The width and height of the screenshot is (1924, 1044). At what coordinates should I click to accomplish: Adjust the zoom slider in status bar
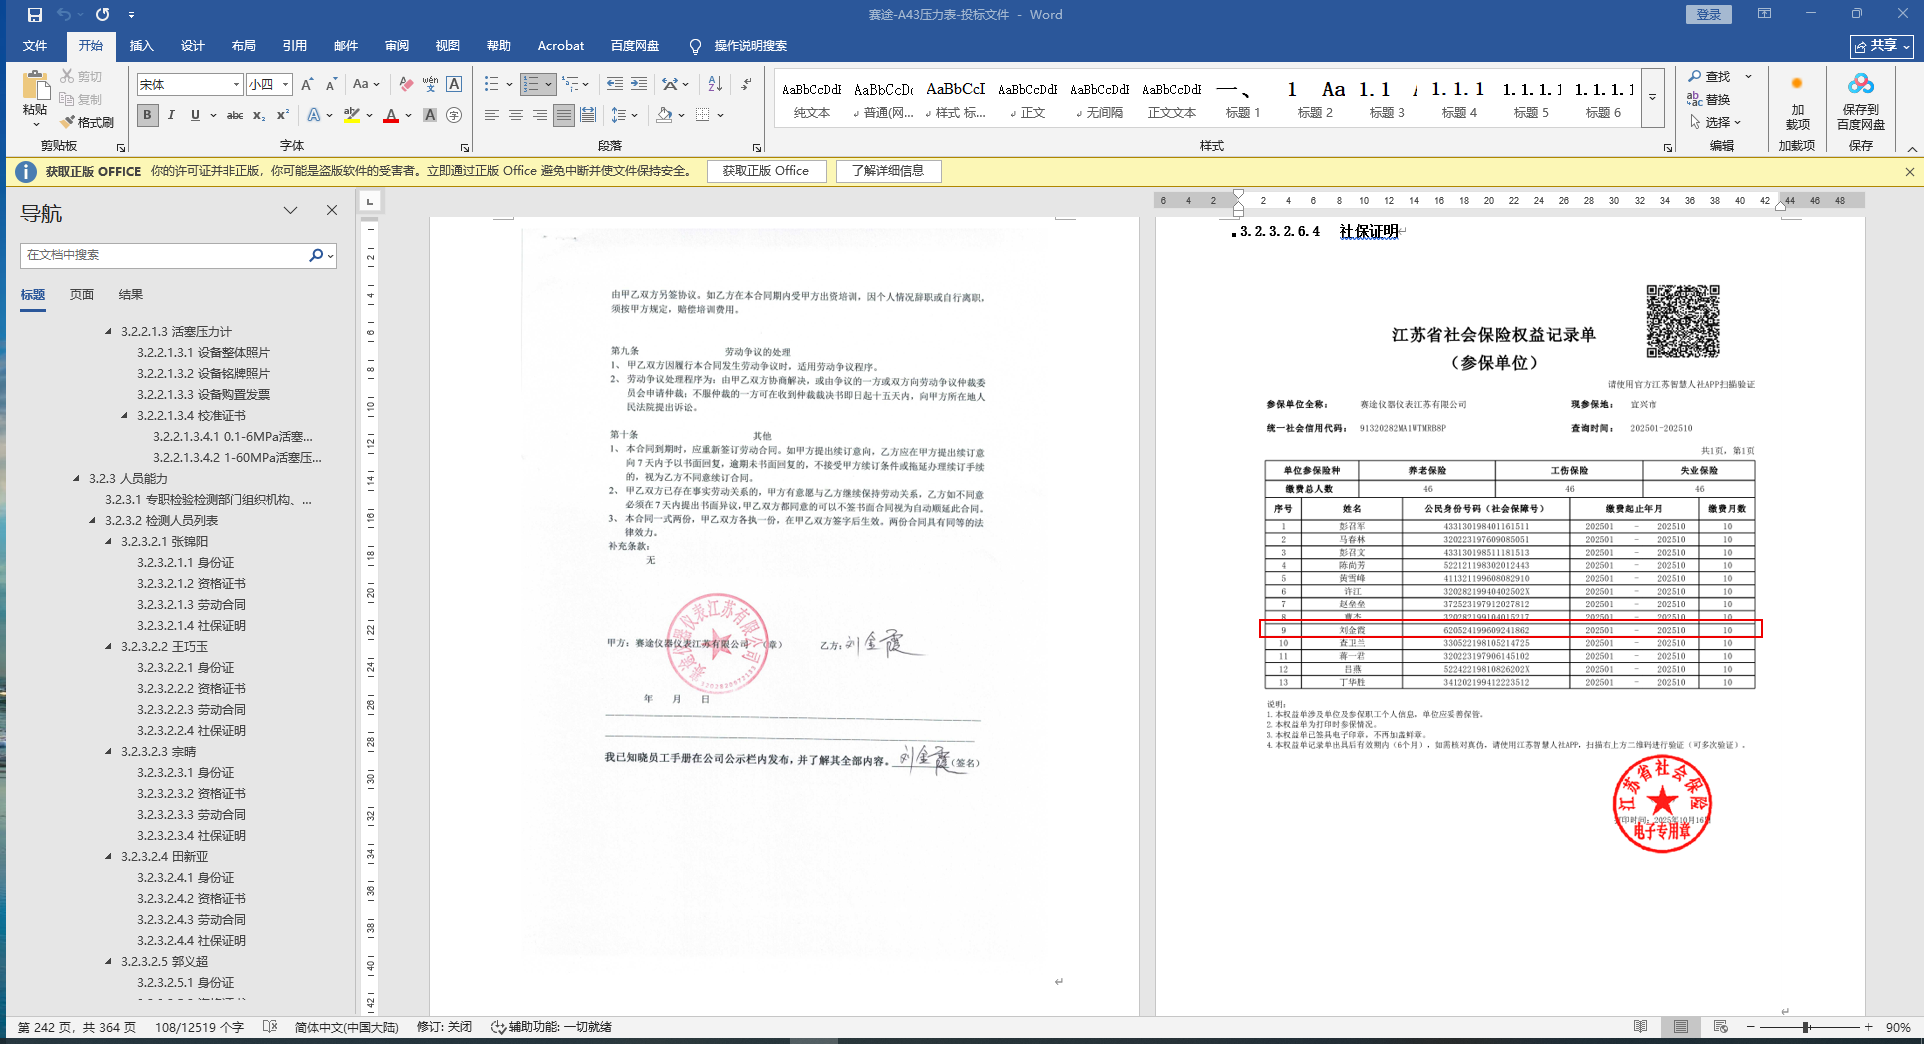coord(1806,1027)
